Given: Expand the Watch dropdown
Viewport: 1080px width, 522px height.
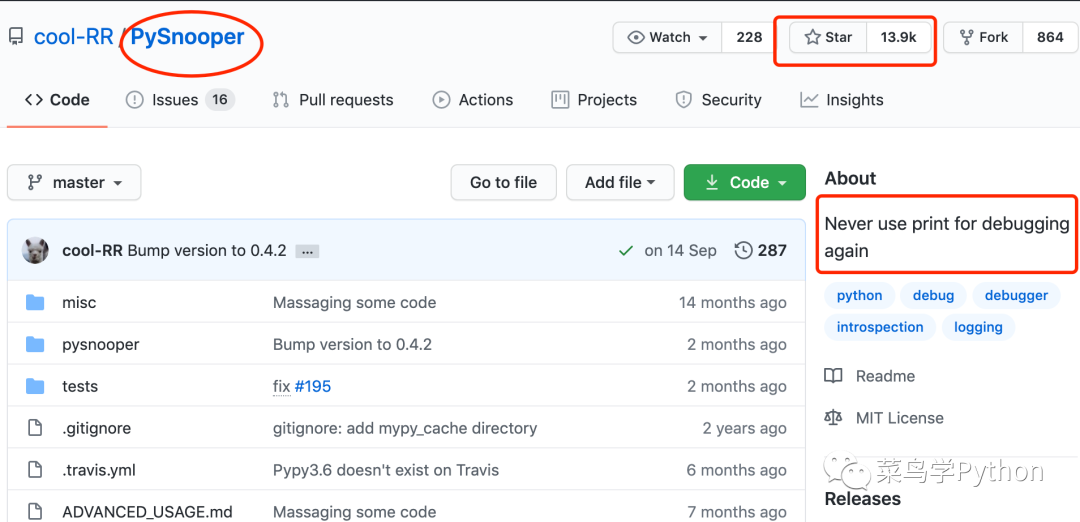Looking at the screenshot, I should point(667,37).
